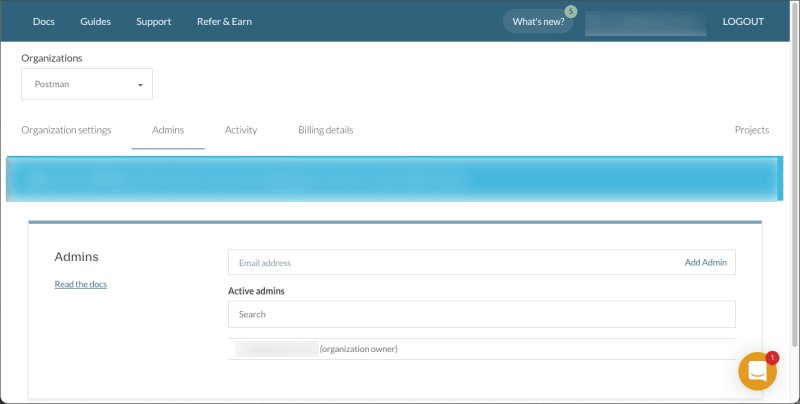The width and height of the screenshot is (800, 404).
Task: Go to Guides in the top bar
Action: click(95, 21)
